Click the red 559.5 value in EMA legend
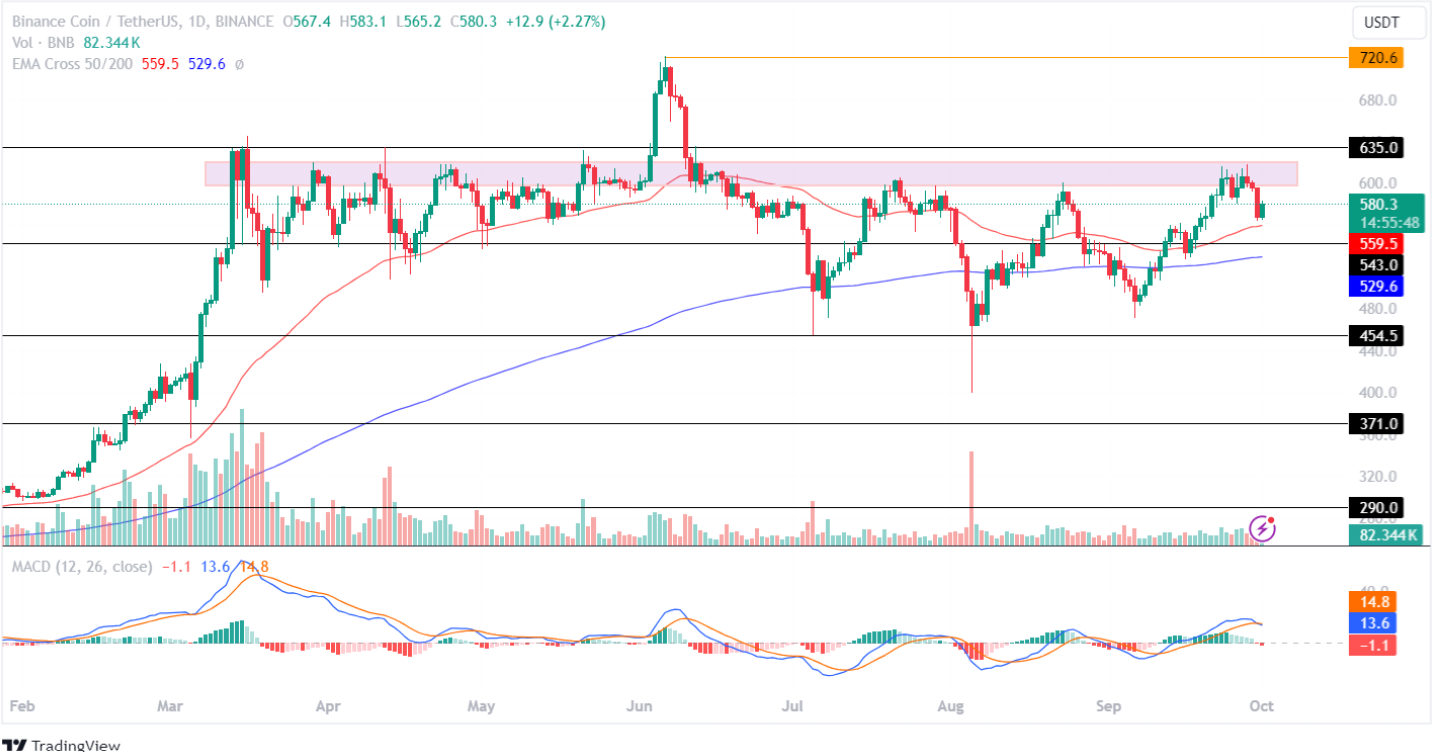 [160, 64]
